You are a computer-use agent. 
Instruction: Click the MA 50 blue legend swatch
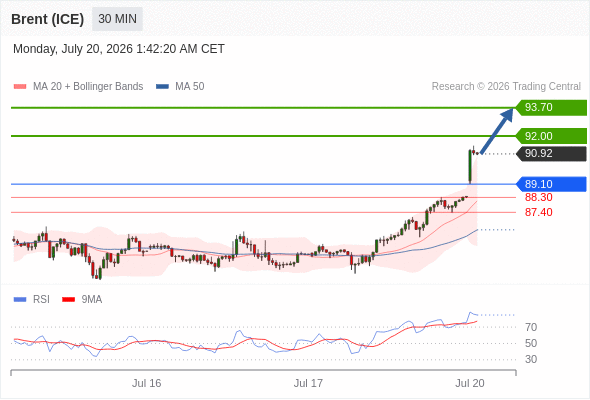tap(162, 87)
